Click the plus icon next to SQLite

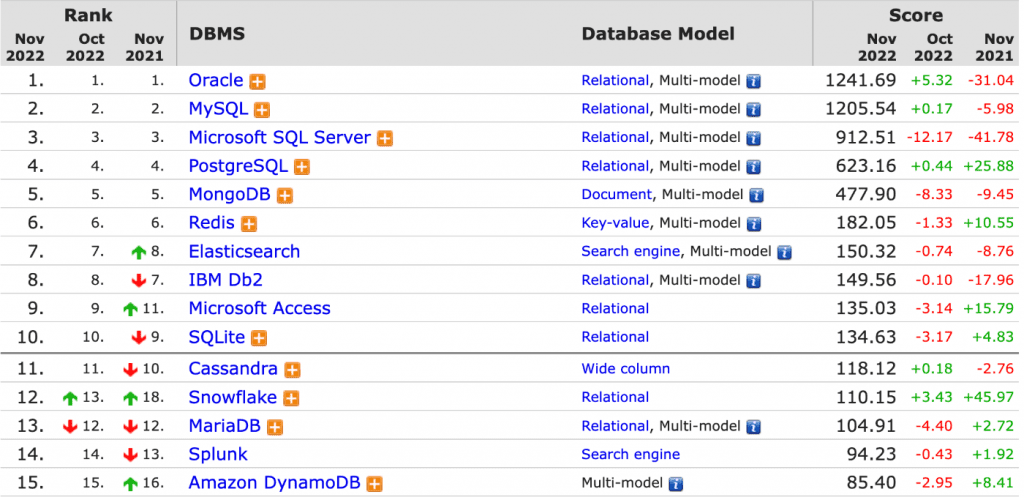(259, 338)
